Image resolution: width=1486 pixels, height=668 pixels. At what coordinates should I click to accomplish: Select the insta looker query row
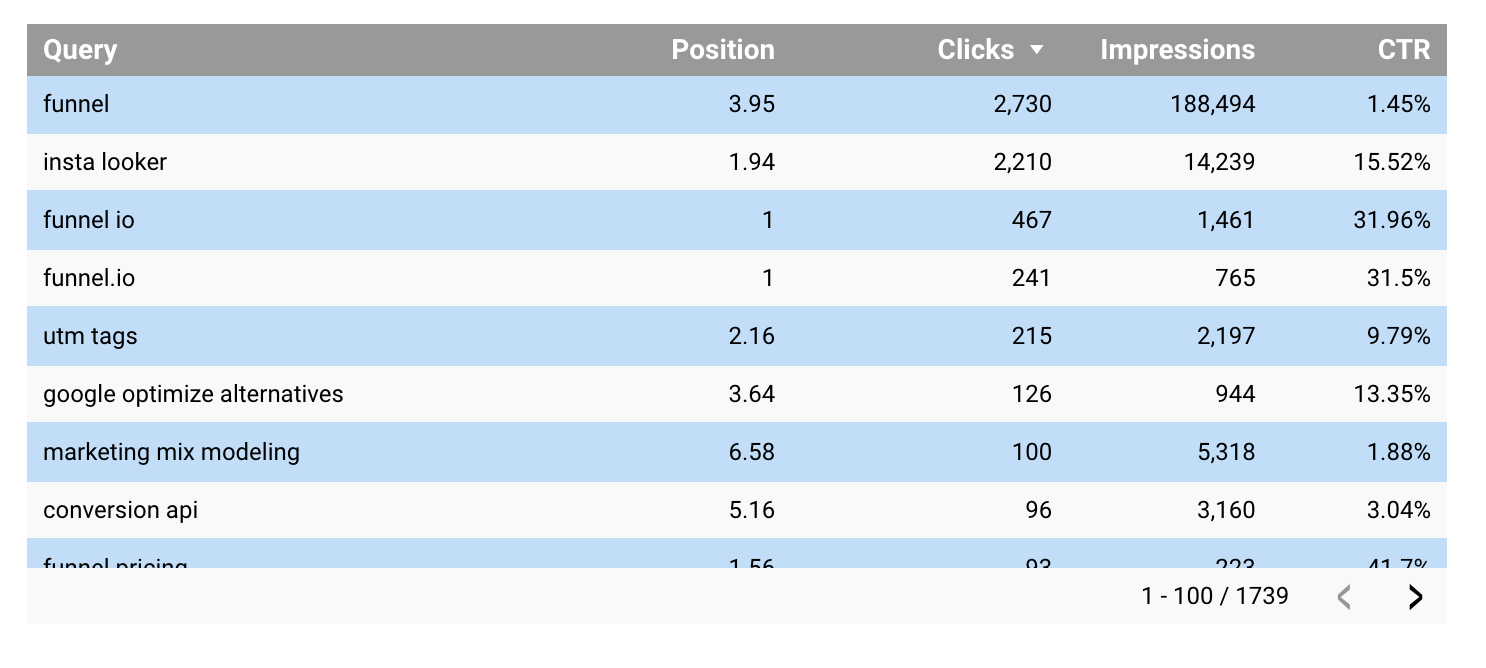pos(104,162)
